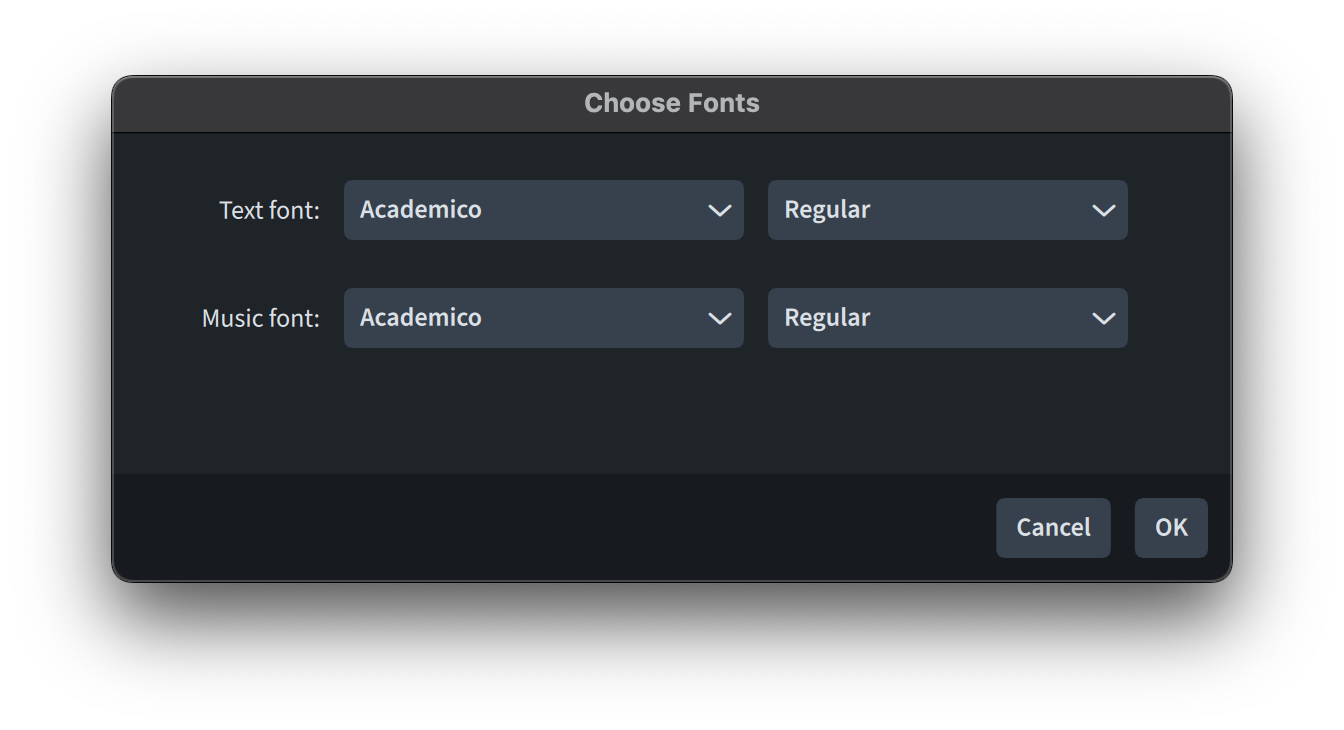Click the Music font label
The height and width of the screenshot is (730, 1344).
tap(261, 317)
